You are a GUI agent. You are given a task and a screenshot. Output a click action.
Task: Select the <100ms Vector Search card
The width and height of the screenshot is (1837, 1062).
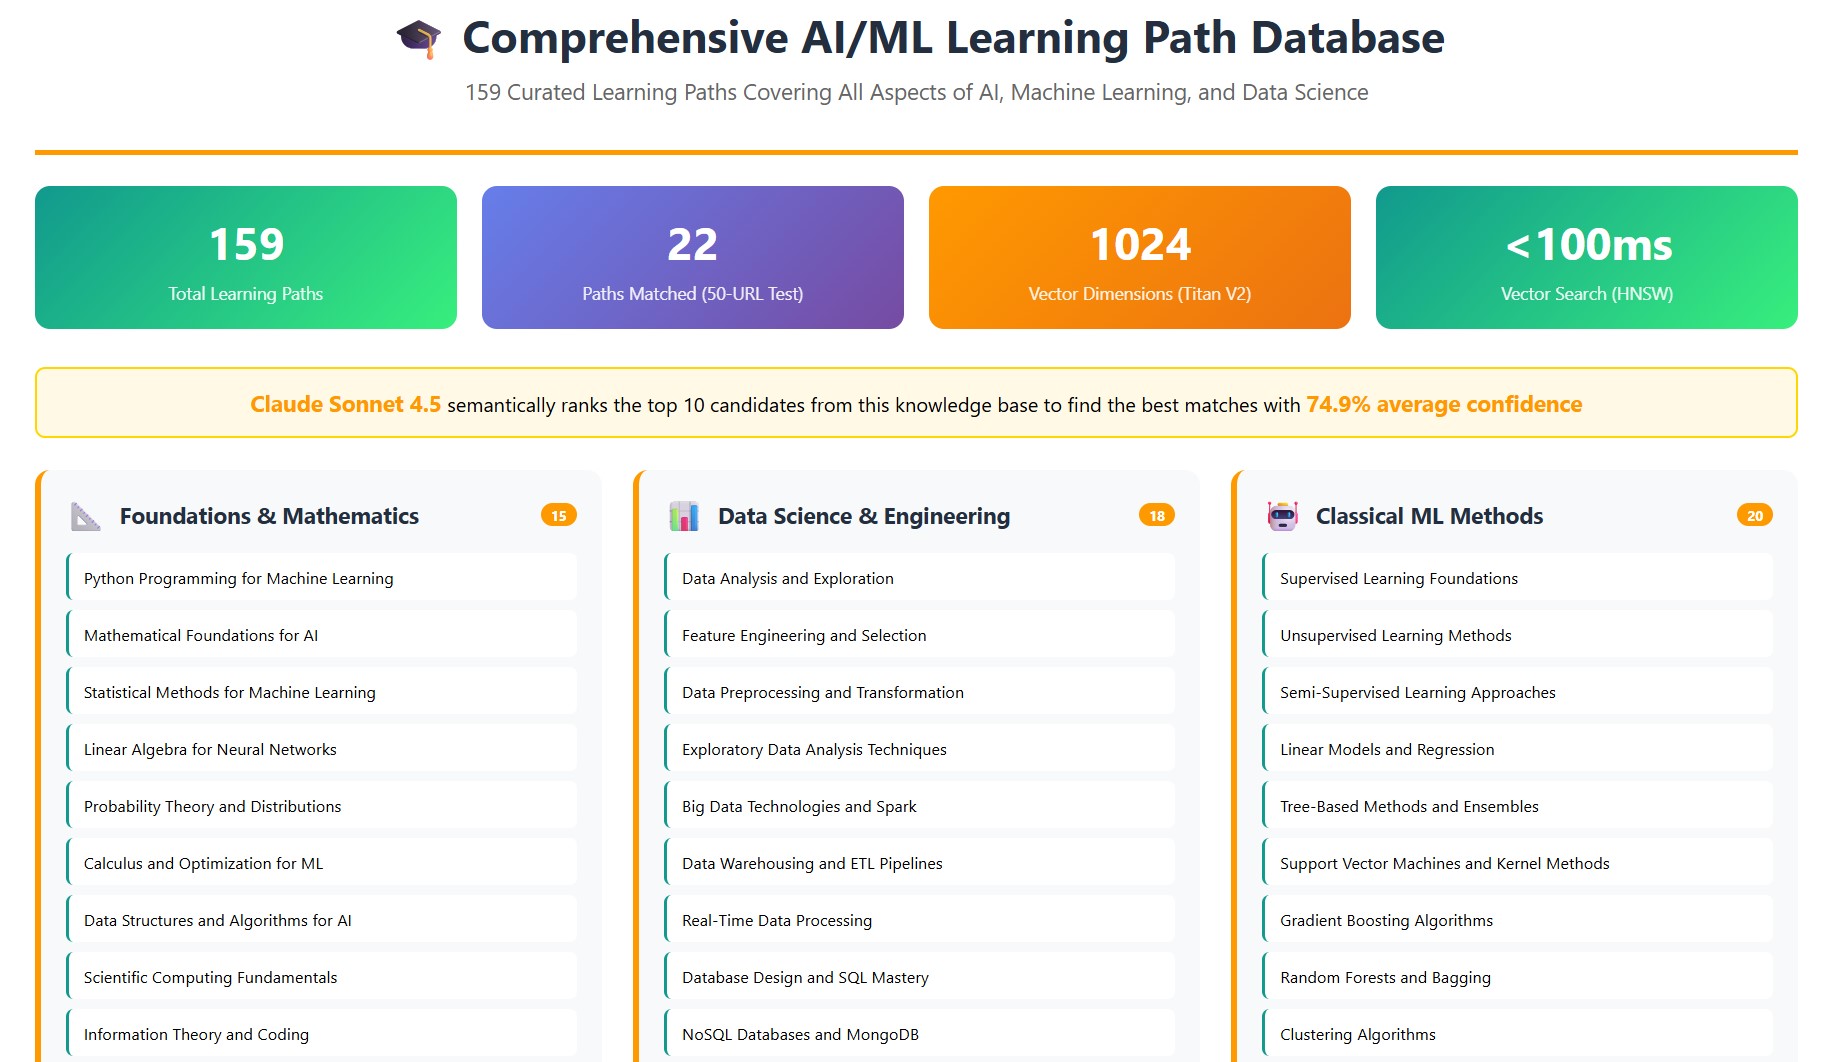[x=1587, y=257]
